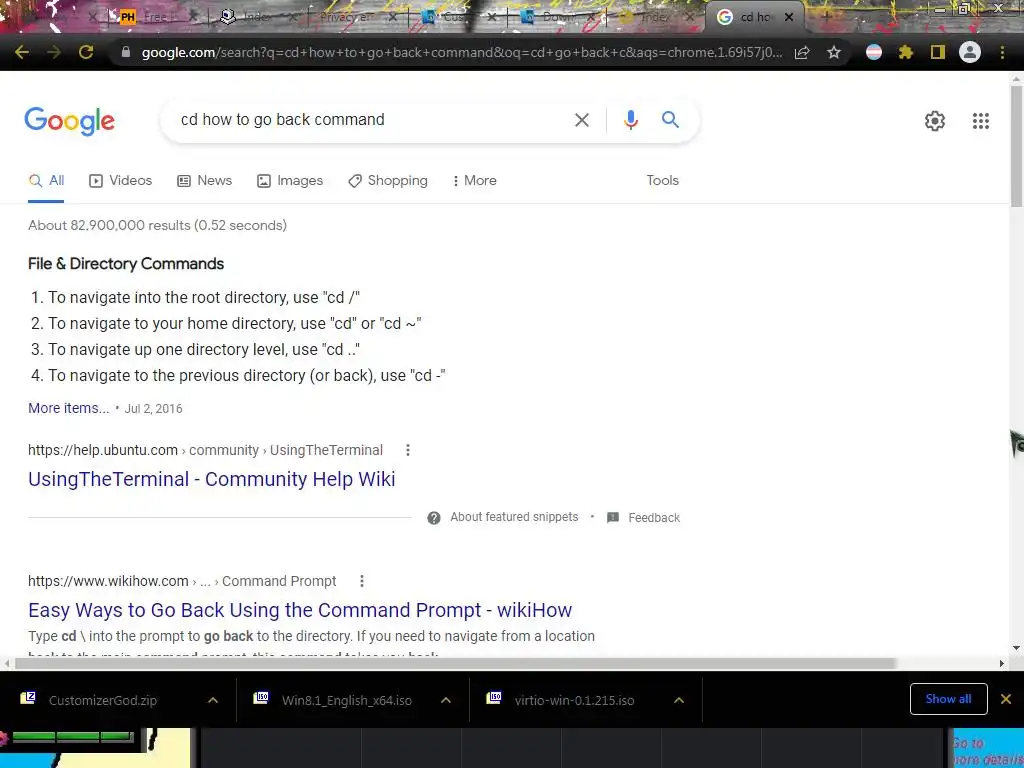The height and width of the screenshot is (768, 1024).
Task: Close the downloads bar
Action: tap(1006, 699)
